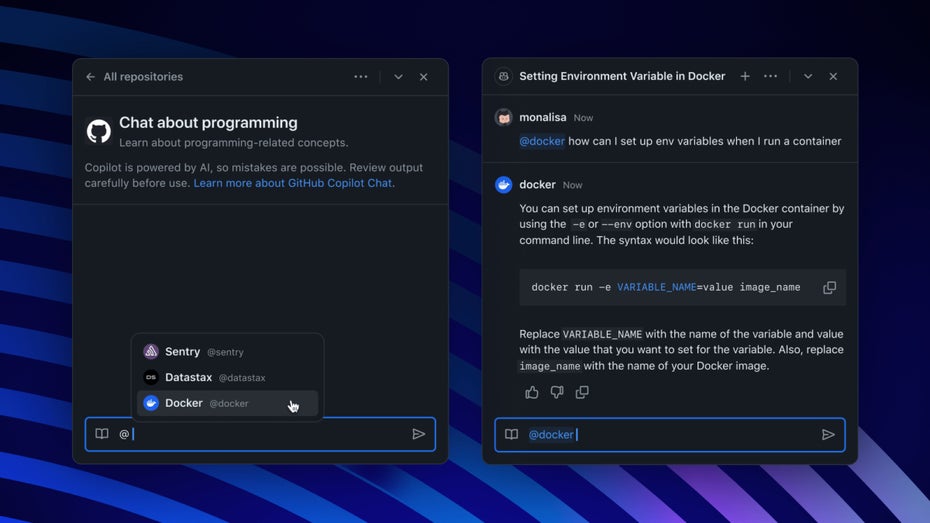Close the All repositories chat panel
Screen dimensions: 930x523
coord(424,77)
